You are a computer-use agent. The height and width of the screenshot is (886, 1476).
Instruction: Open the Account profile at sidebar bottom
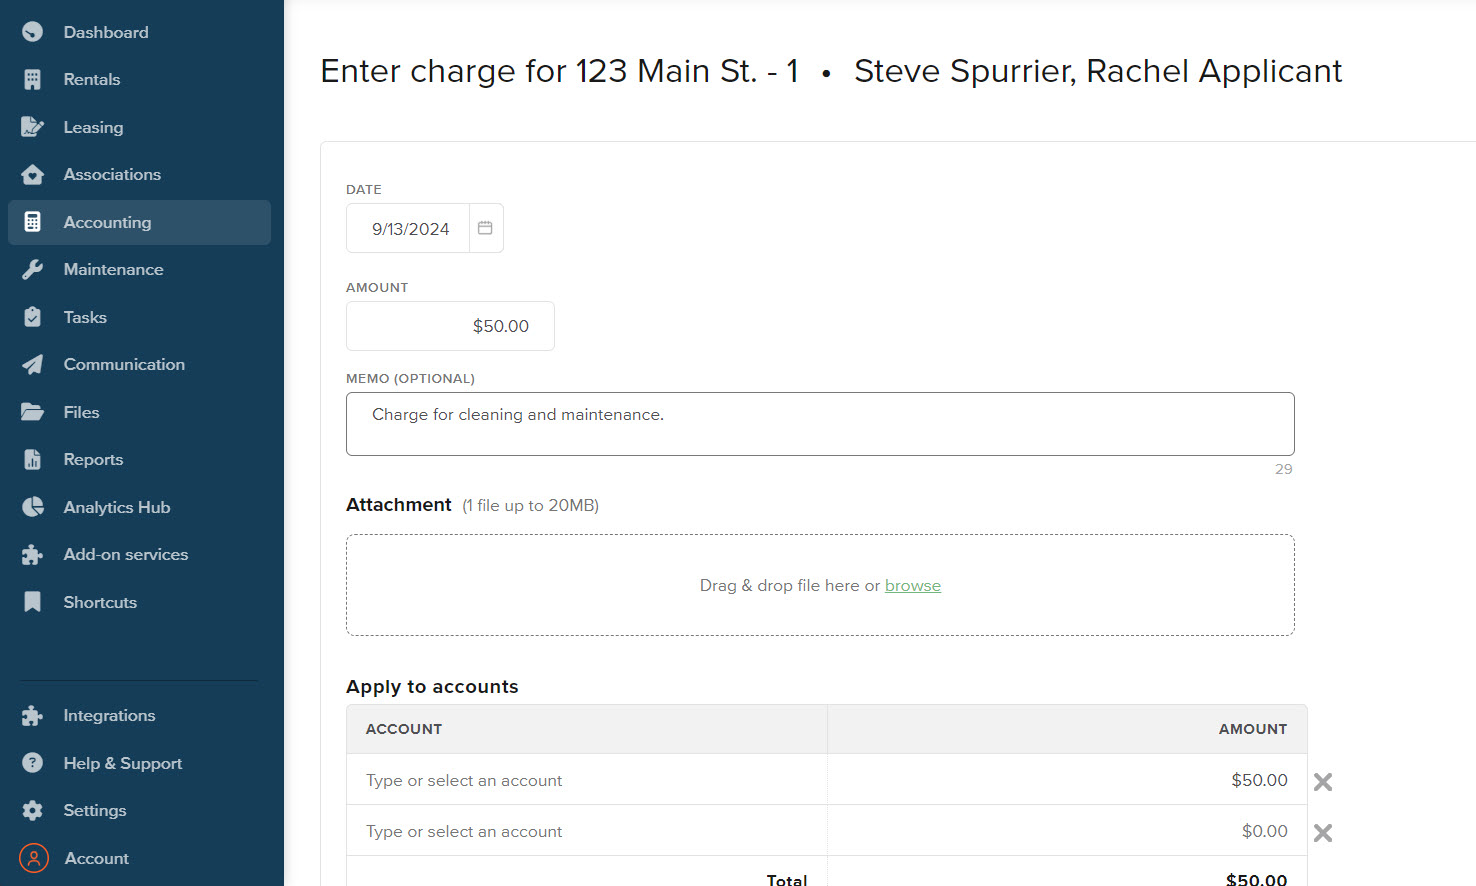tap(96, 858)
